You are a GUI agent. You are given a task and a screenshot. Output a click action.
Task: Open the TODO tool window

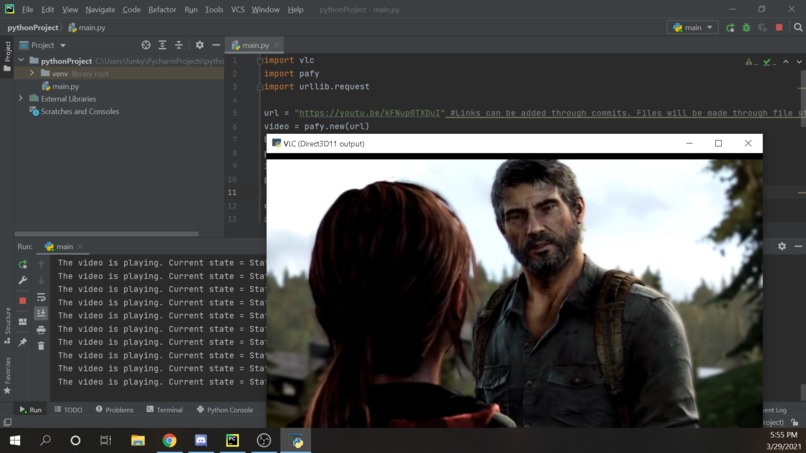(x=68, y=410)
